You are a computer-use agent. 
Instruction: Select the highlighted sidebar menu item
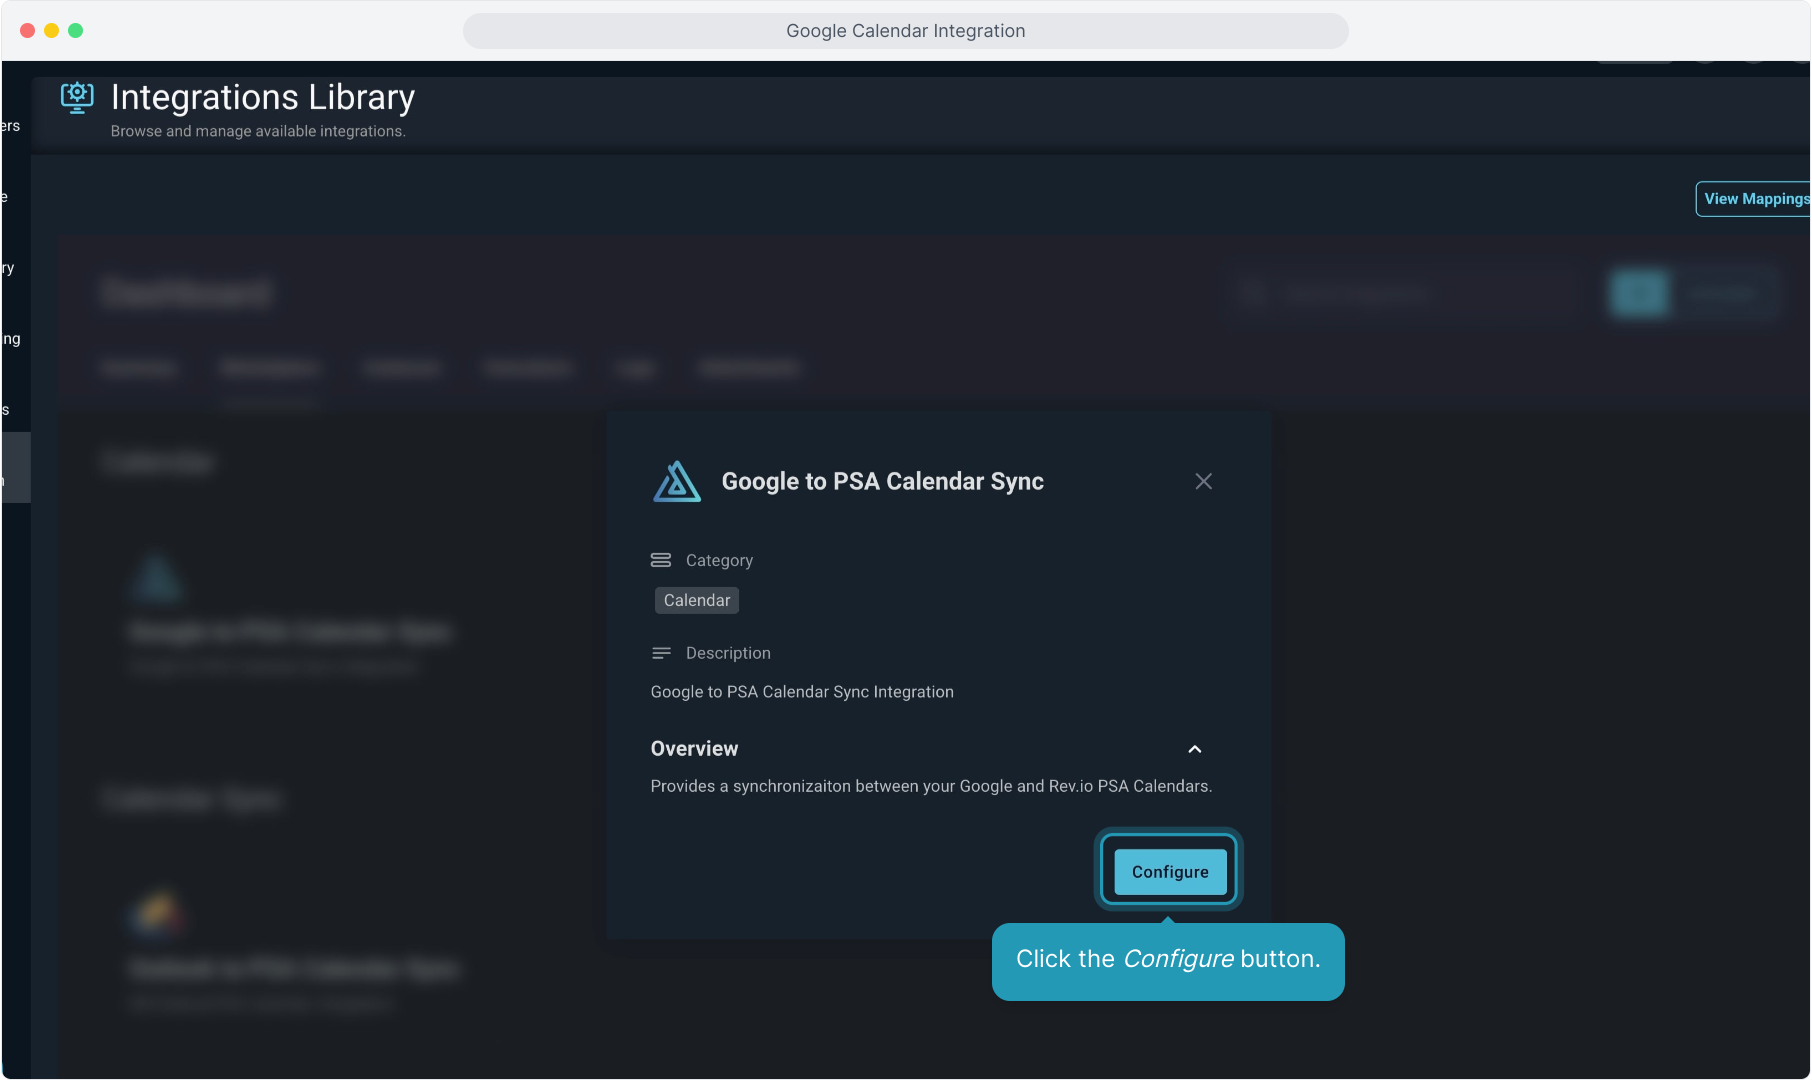pos(15,468)
